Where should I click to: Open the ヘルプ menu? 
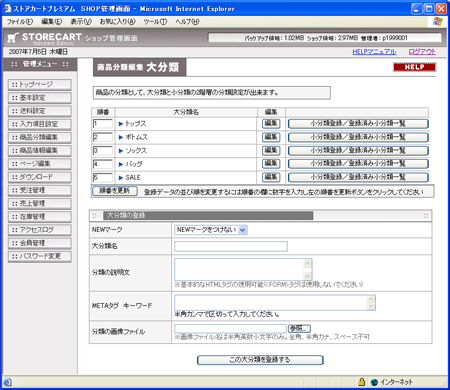[x=187, y=22]
